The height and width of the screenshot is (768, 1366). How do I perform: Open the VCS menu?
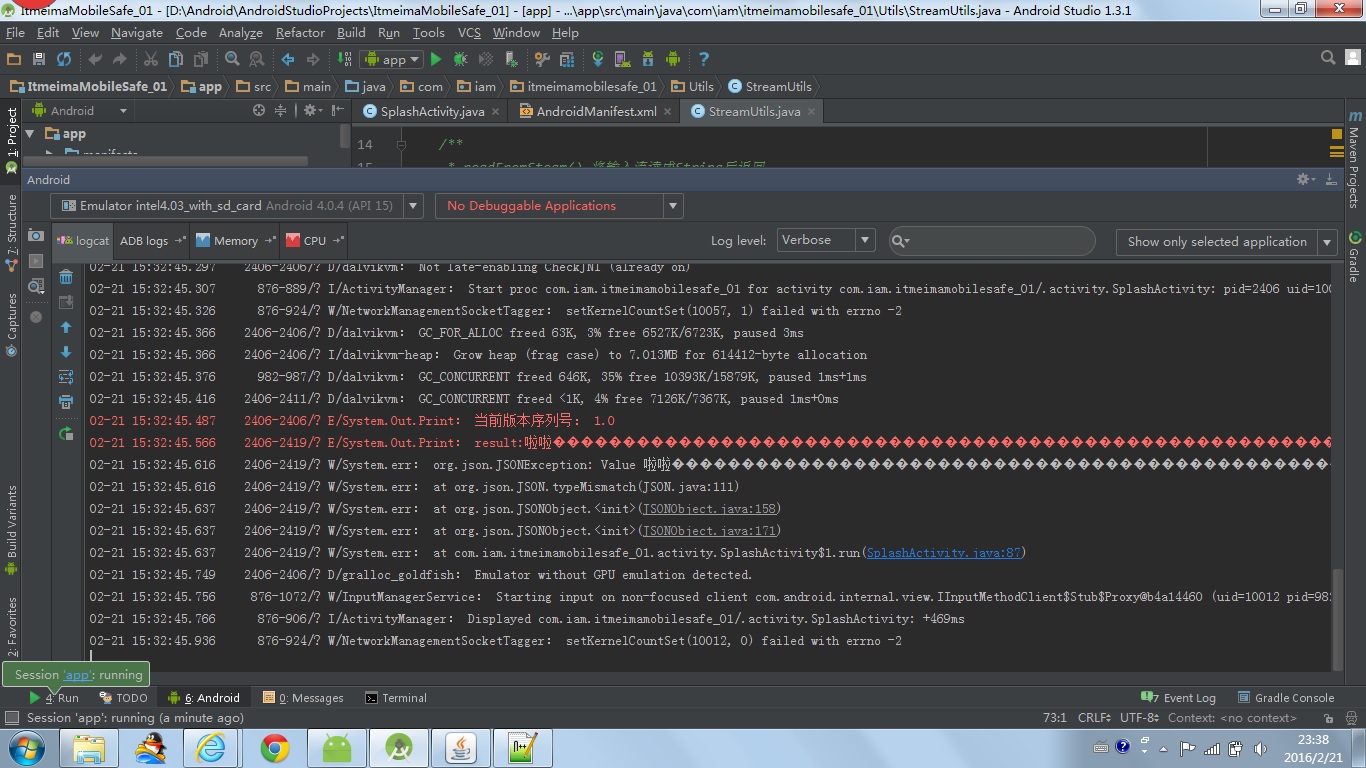[469, 32]
